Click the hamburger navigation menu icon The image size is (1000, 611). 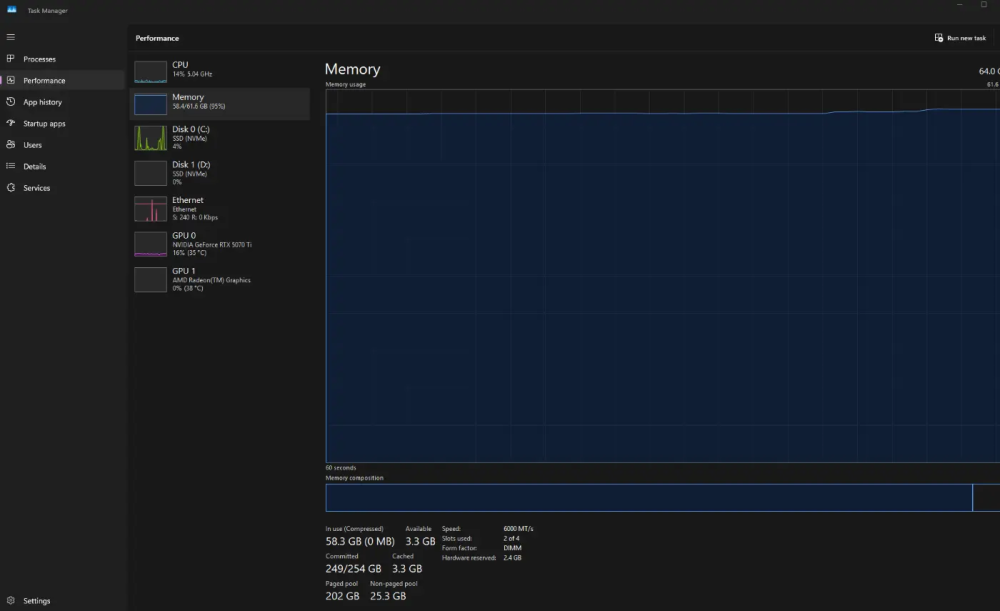tap(11, 37)
